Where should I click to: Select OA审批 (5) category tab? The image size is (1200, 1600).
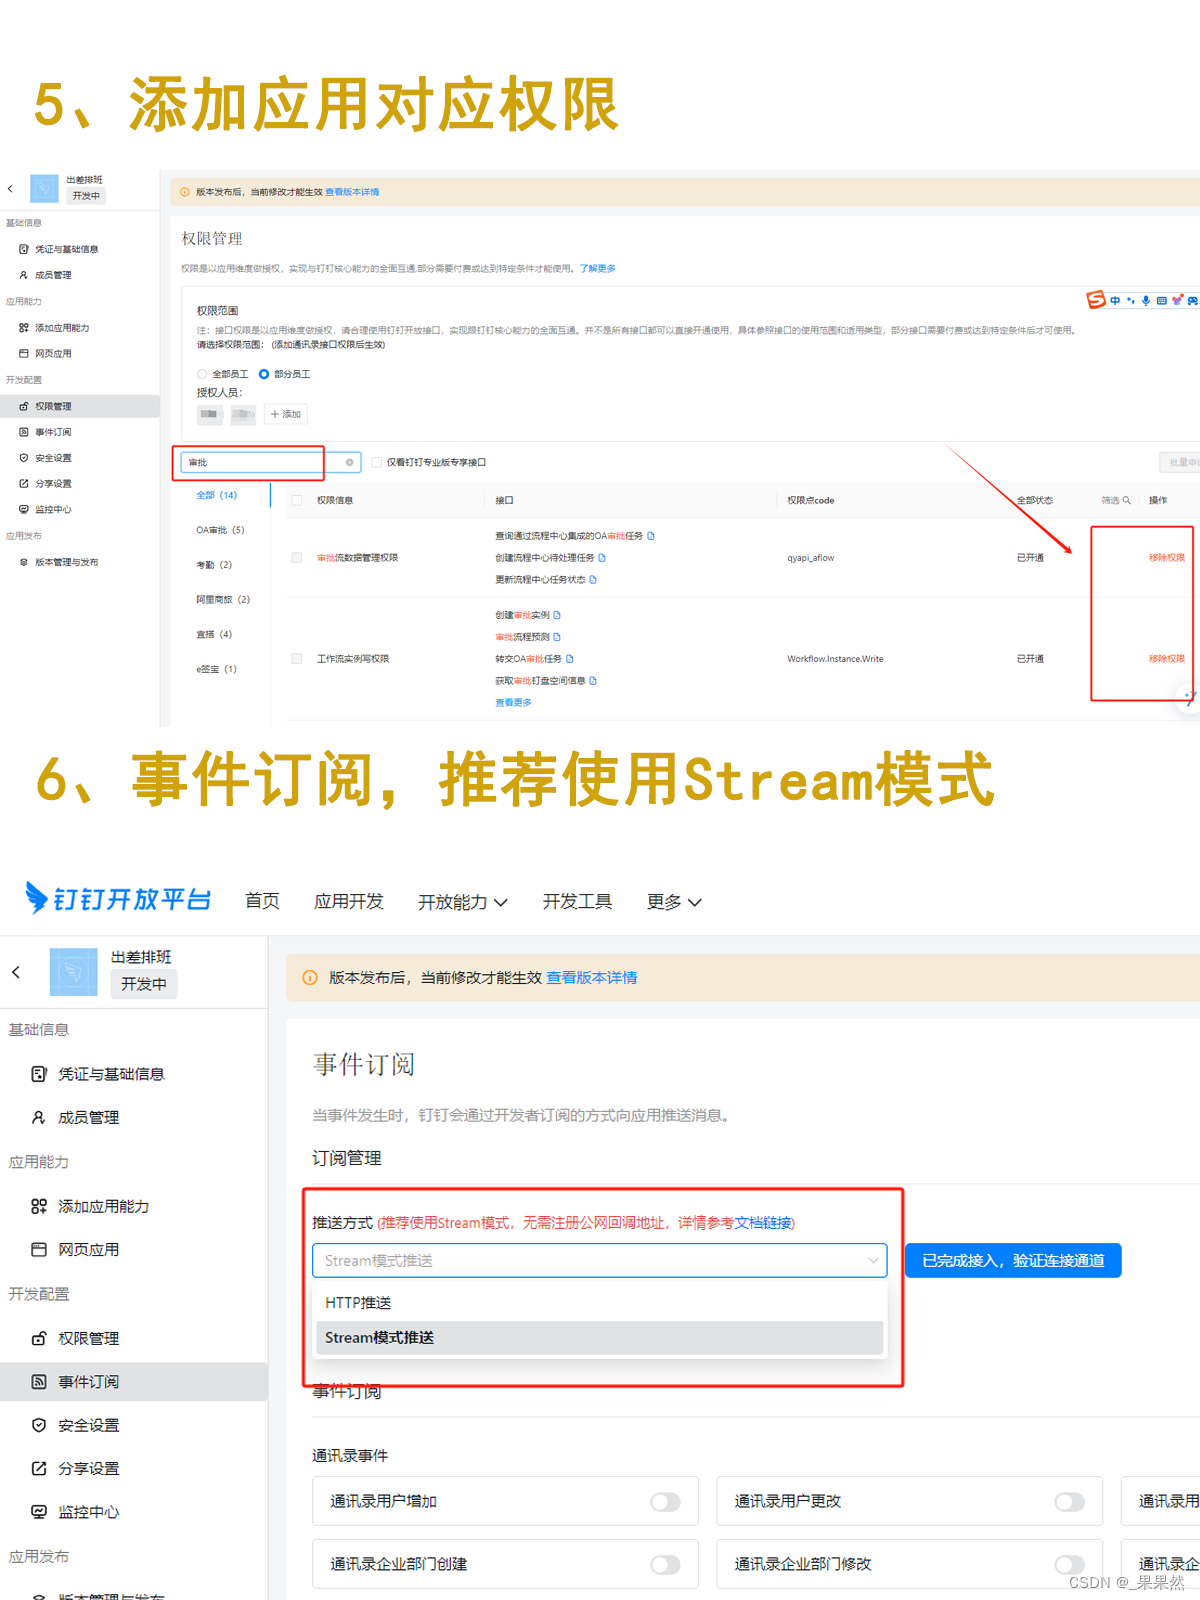[220, 530]
